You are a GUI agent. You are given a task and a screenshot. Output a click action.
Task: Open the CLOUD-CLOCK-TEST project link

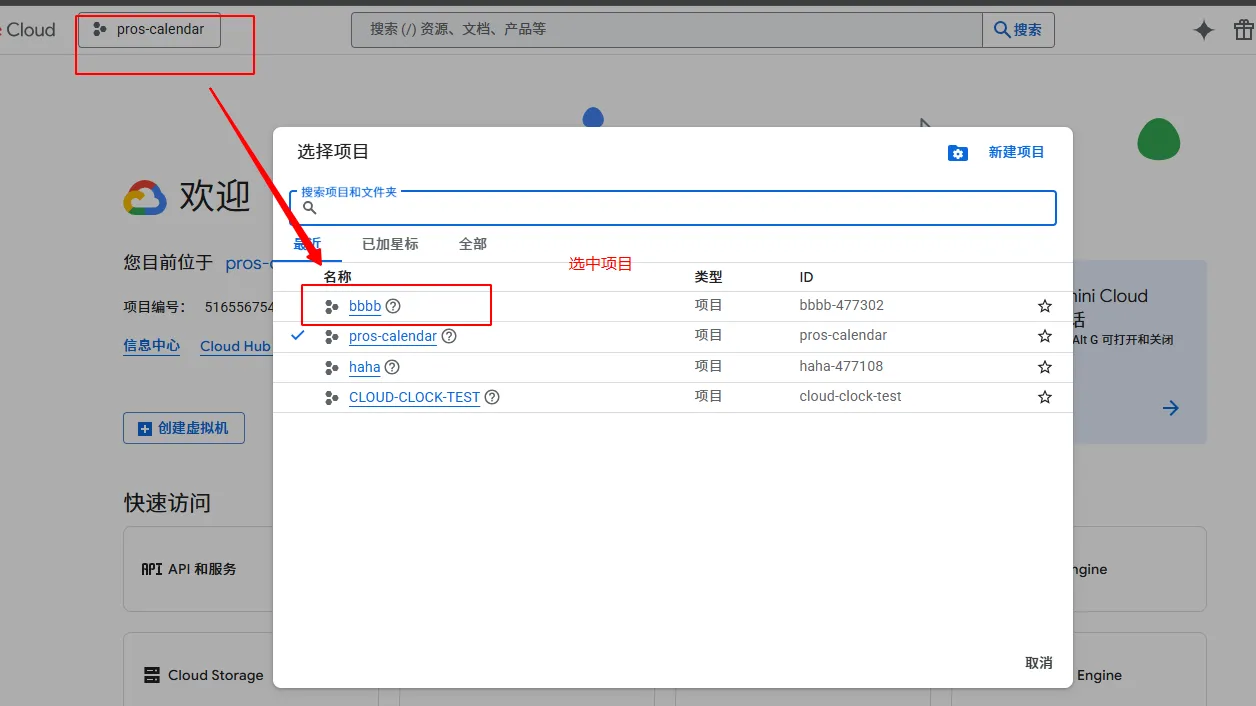tap(414, 397)
